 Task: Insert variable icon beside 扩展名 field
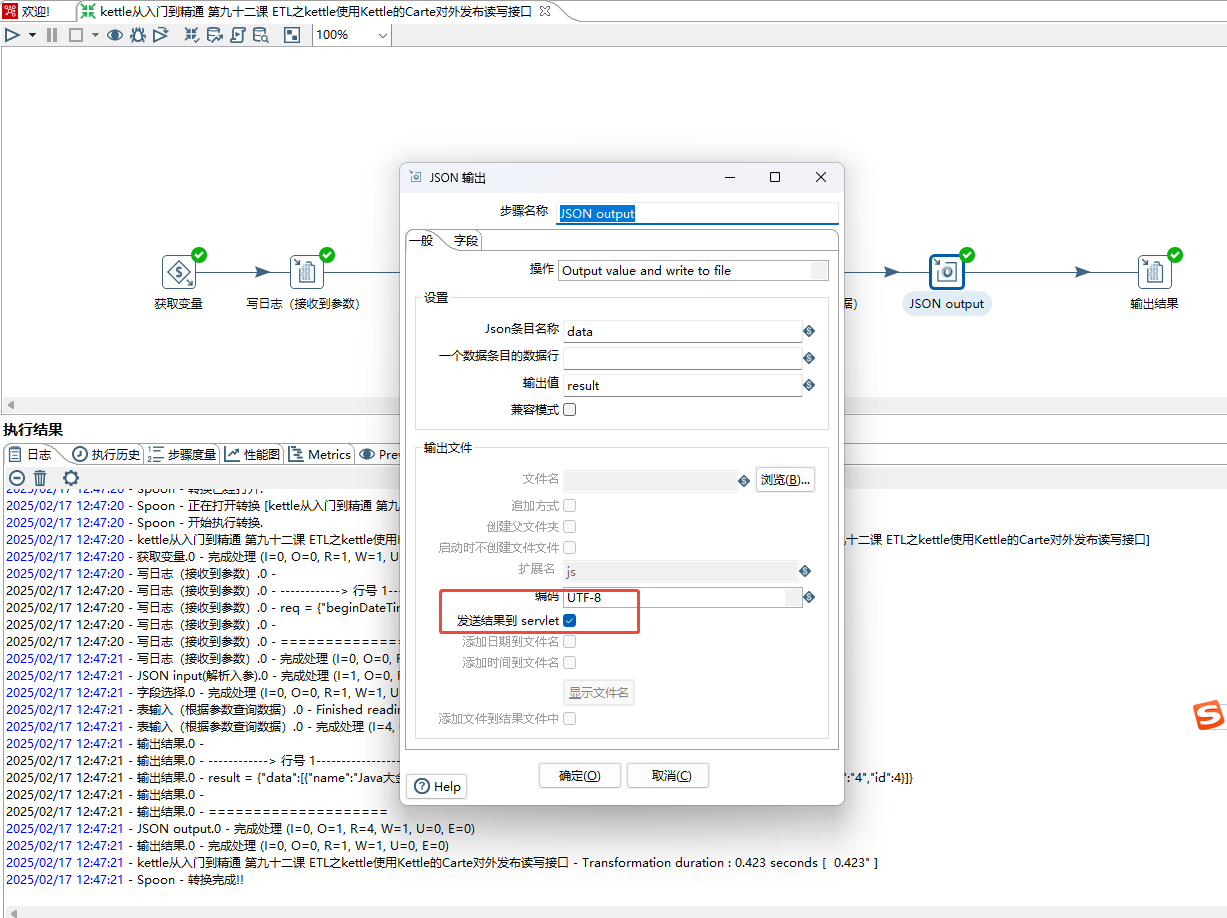(804, 571)
